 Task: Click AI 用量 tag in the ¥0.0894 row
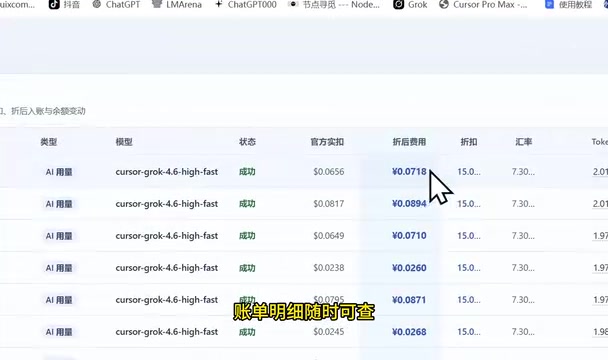coord(59,204)
